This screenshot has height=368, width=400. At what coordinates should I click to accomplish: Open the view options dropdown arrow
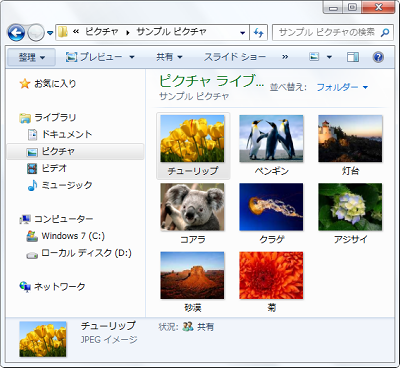tap(329, 57)
